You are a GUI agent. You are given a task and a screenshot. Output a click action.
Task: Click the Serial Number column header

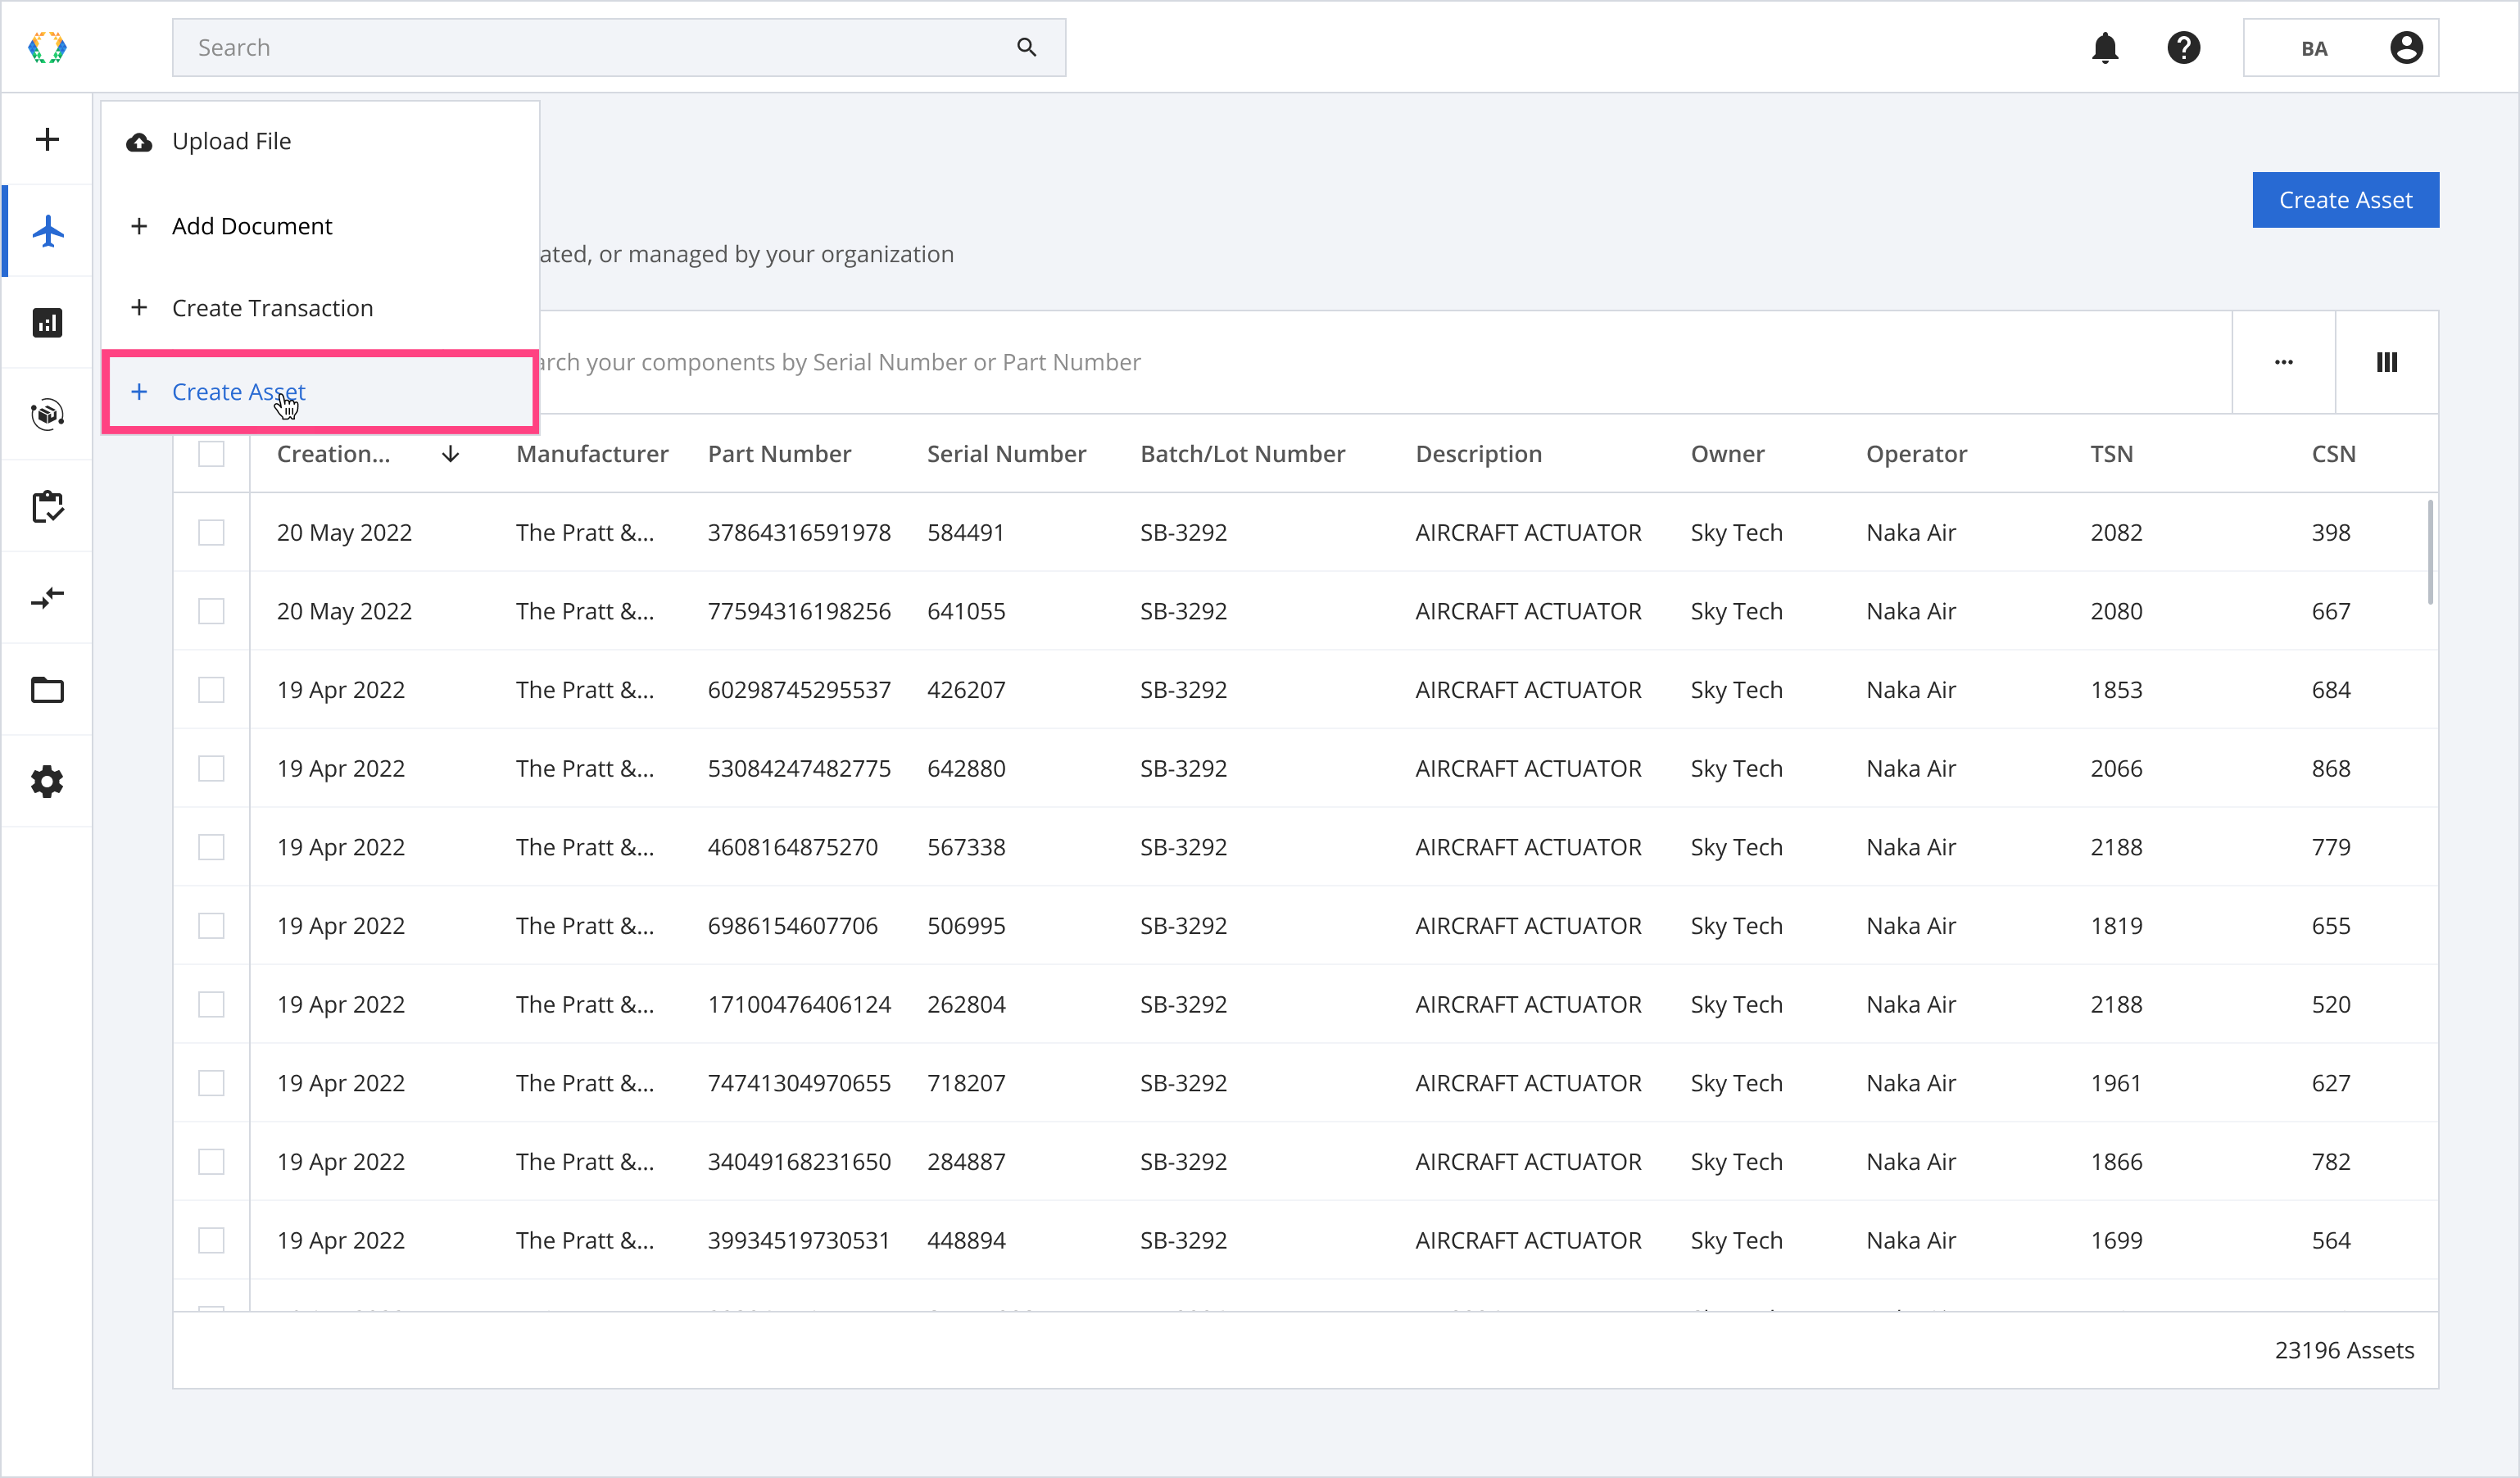click(x=1006, y=454)
